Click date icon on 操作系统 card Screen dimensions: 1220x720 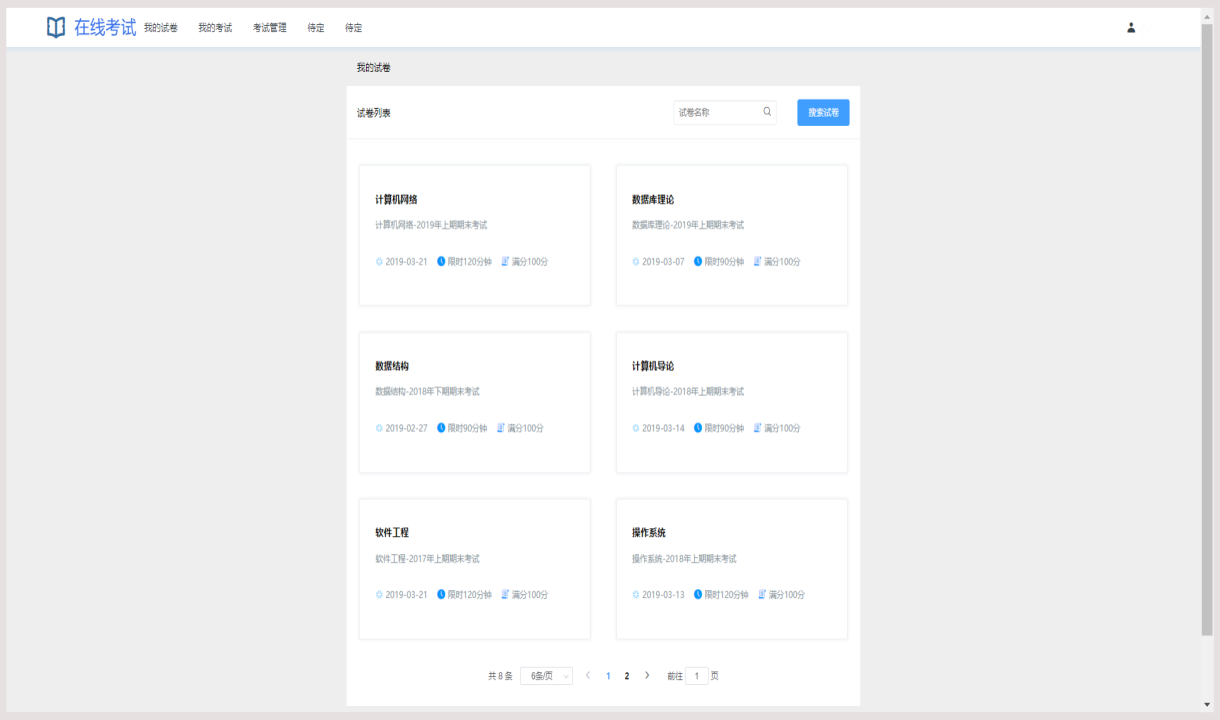coord(636,595)
